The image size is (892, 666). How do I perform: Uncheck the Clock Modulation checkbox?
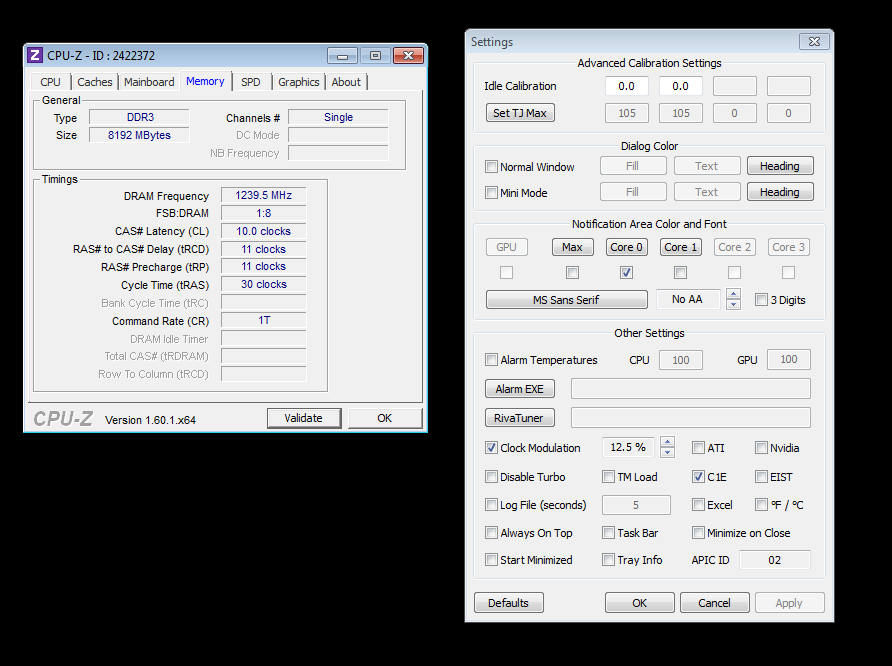pos(491,448)
